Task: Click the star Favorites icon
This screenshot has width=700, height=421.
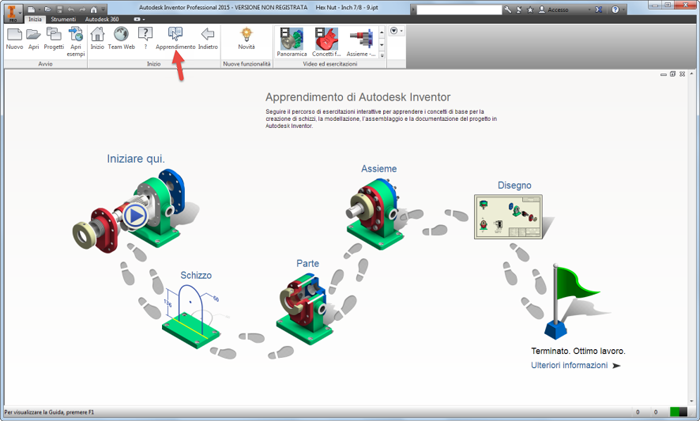Action: point(530,9)
